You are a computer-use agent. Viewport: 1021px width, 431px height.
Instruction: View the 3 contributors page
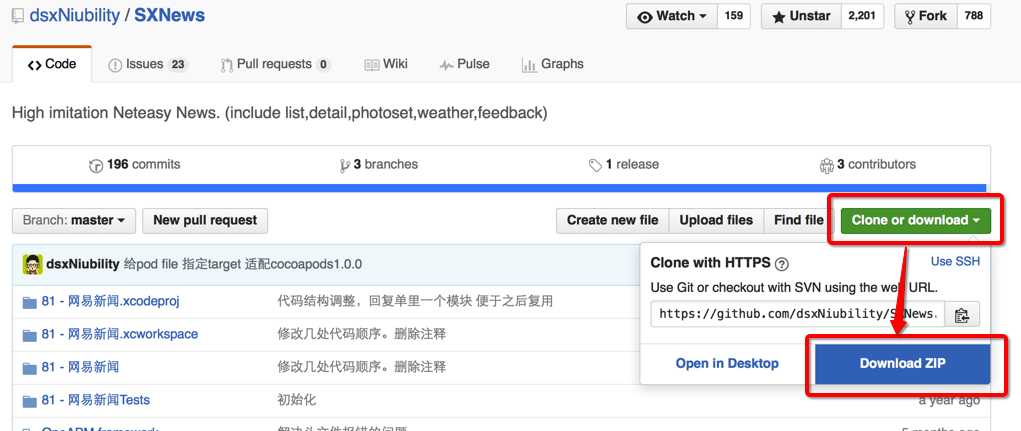click(x=867, y=165)
